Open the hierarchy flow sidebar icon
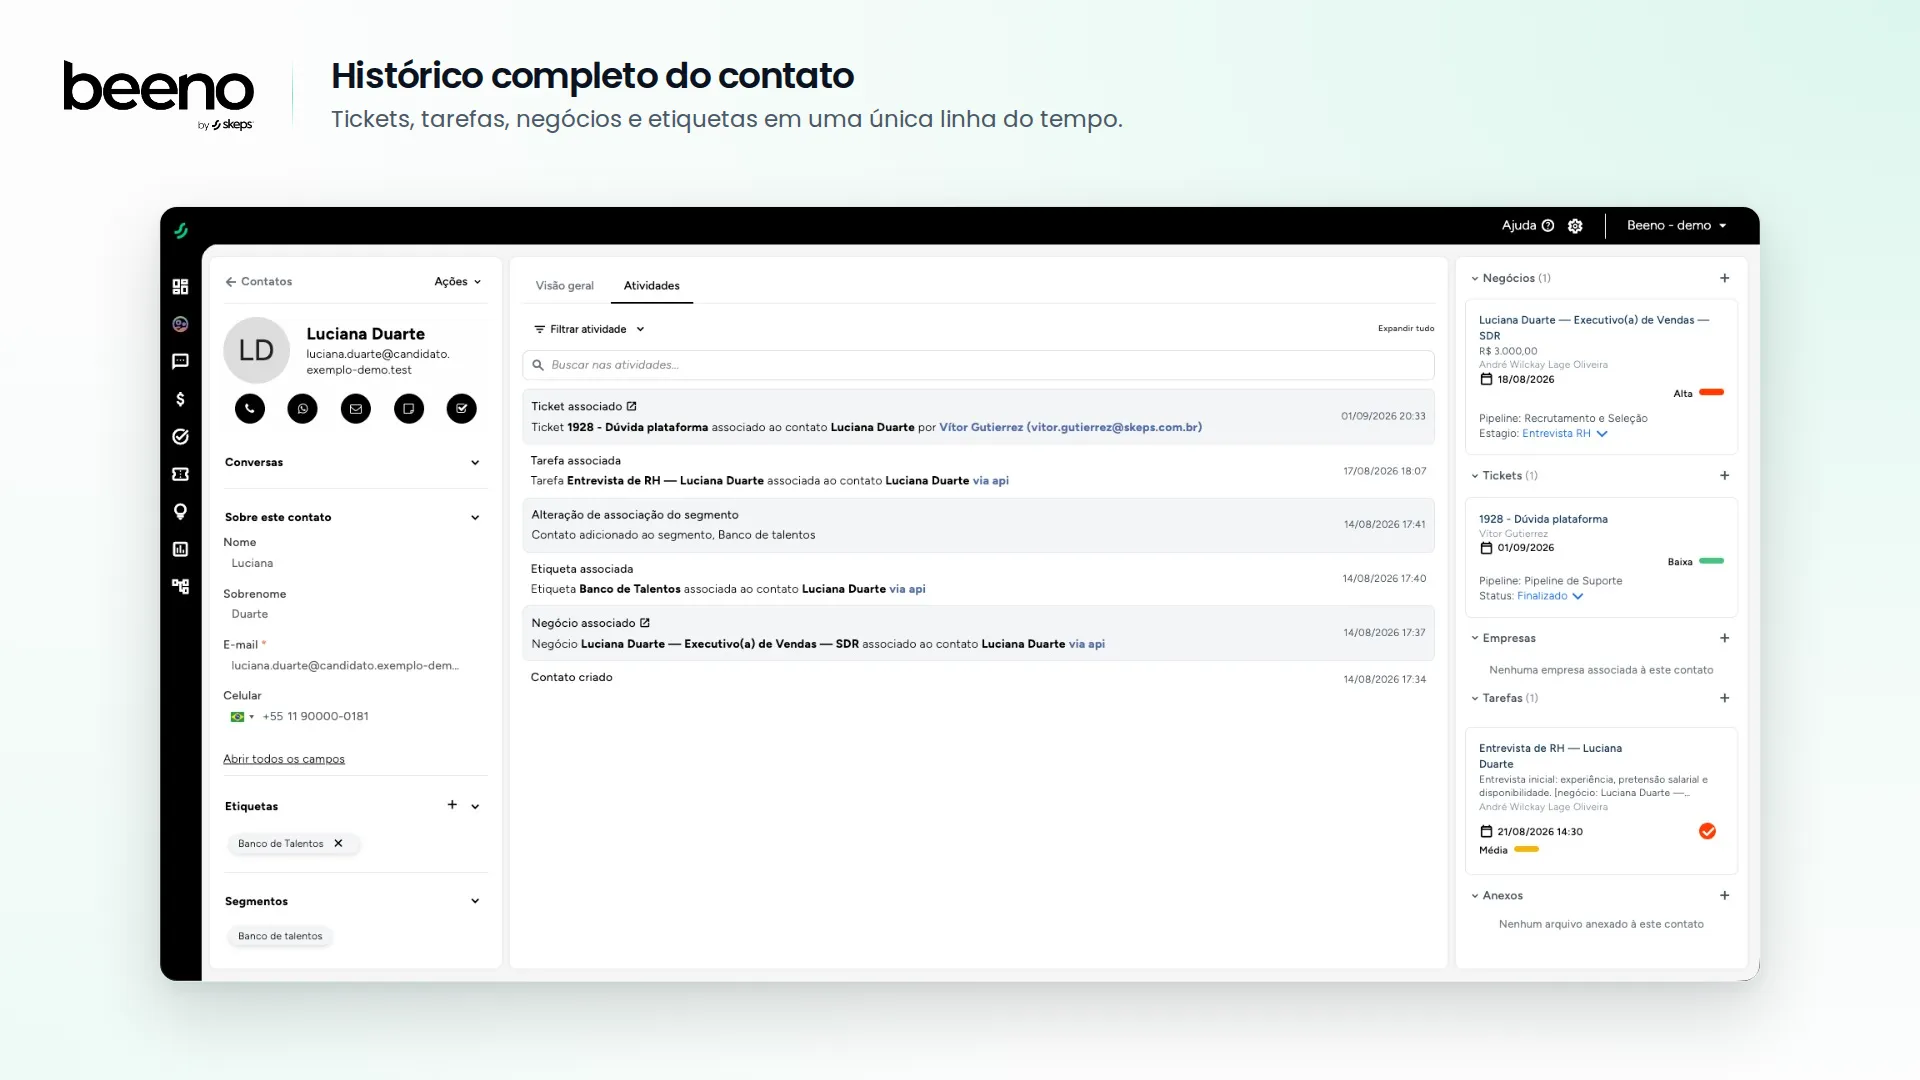Image resolution: width=1920 pixels, height=1080 pixels. point(180,587)
